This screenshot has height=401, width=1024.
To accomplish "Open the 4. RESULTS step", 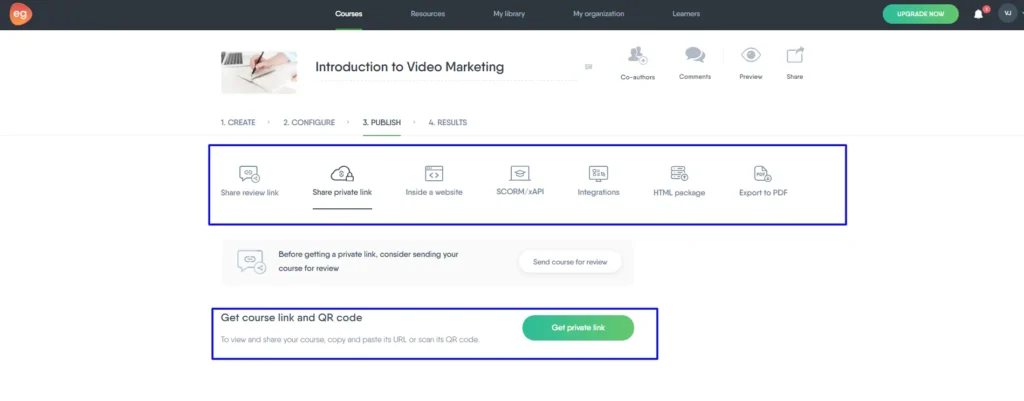I will 447,122.
